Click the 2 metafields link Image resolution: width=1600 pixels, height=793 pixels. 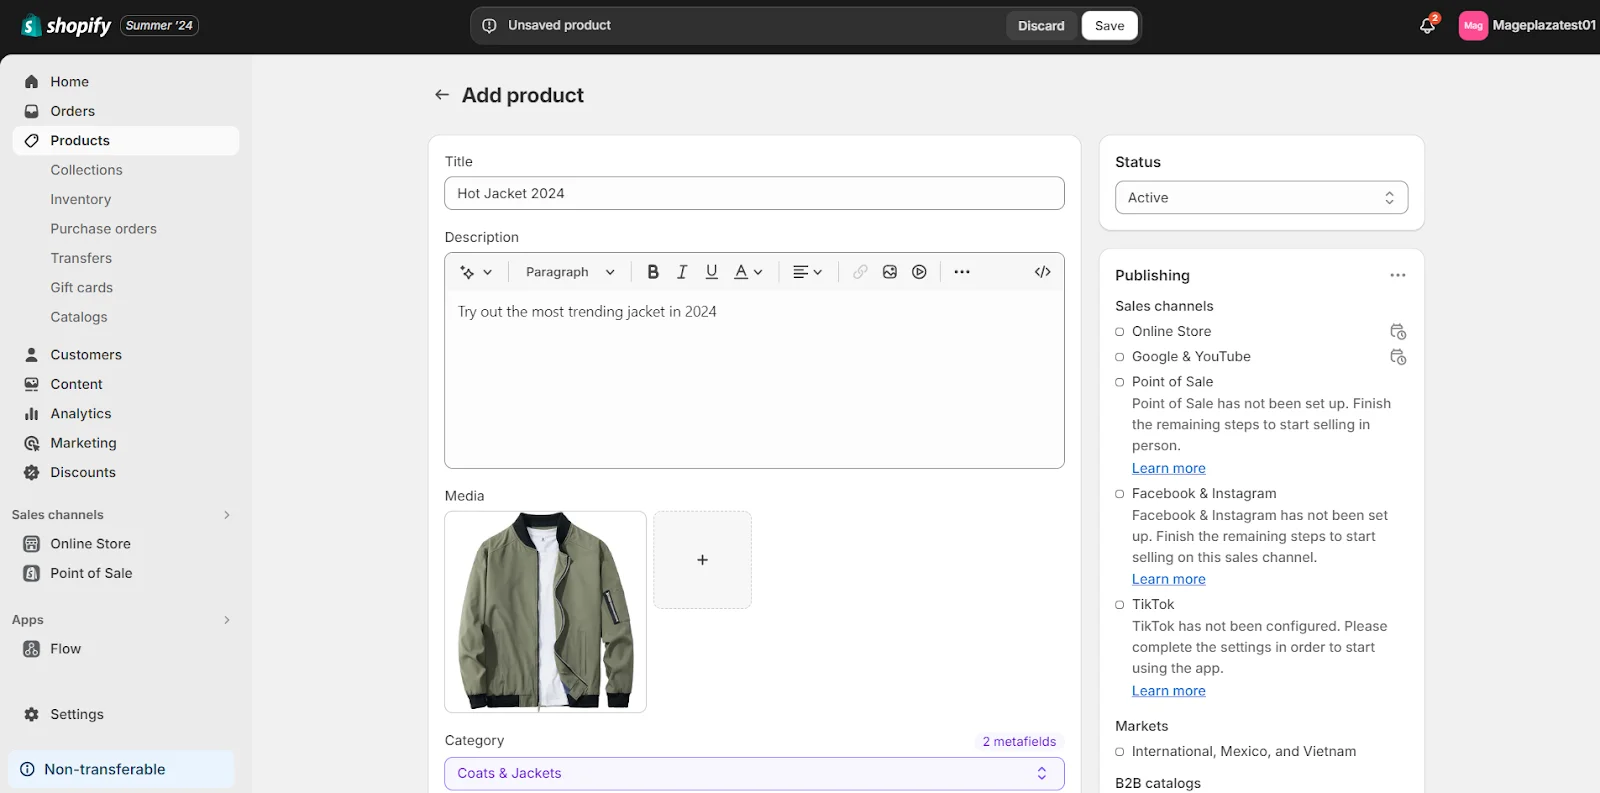coord(1019,742)
